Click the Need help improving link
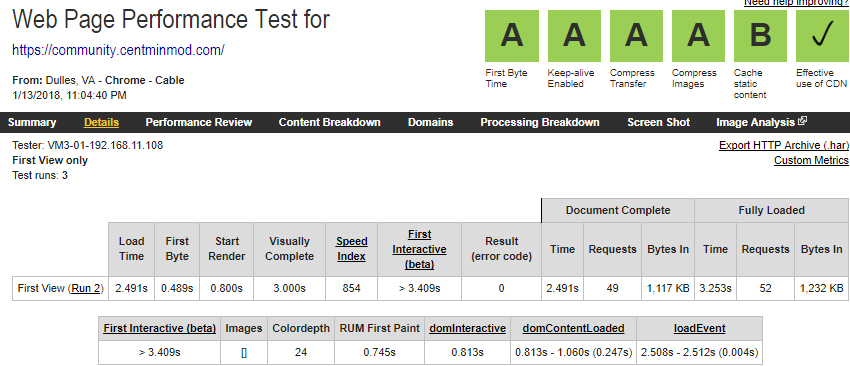The width and height of the screenshot is (850, 366). tap(796, 3)
